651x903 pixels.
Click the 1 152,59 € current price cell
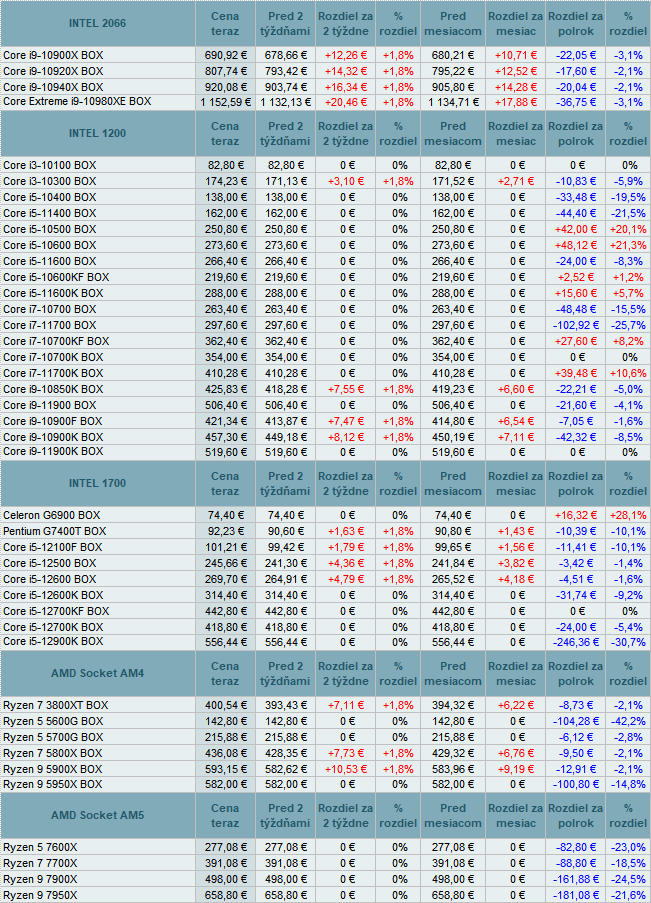point(225,102)
